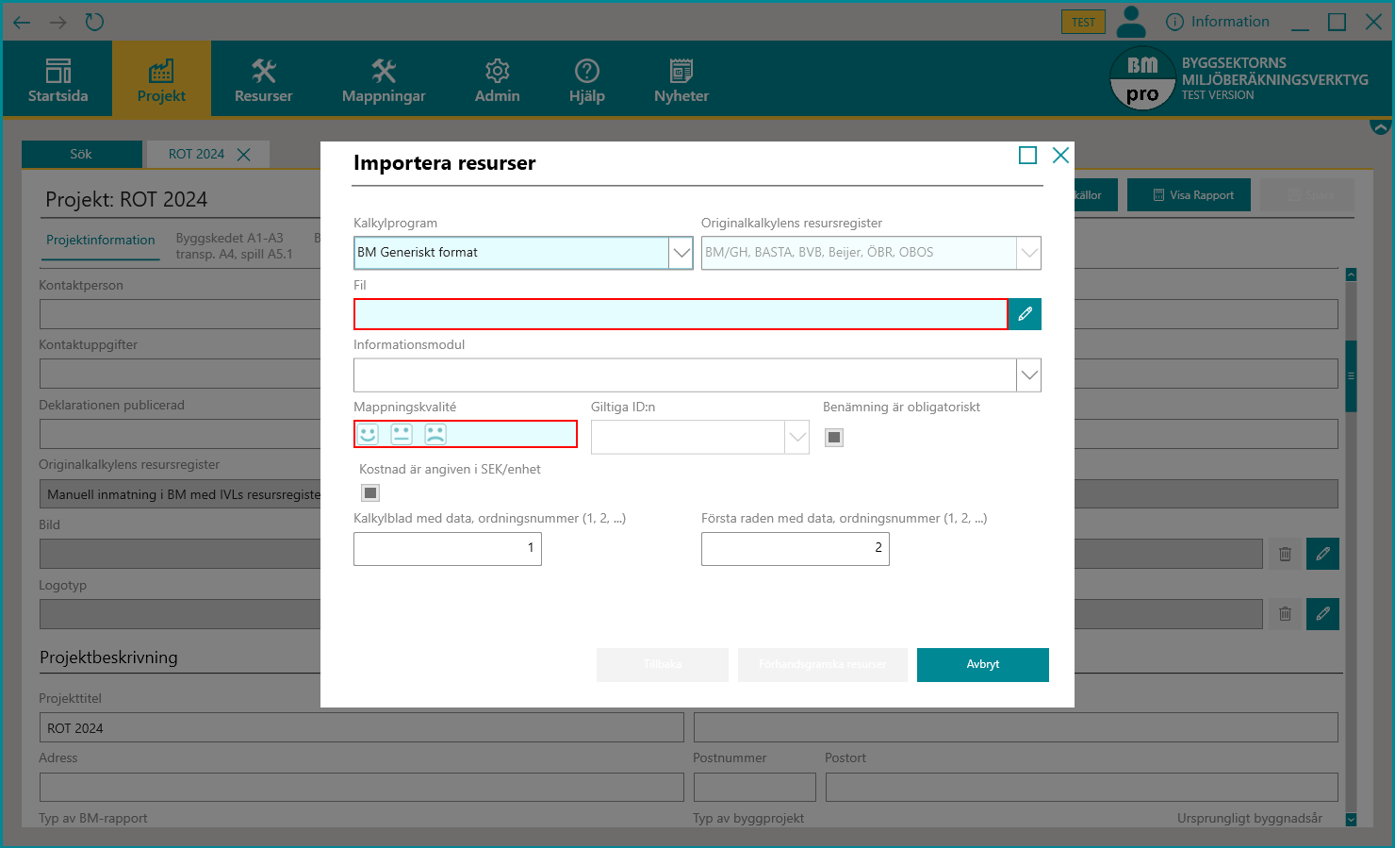Viewport: 1395px width, 848px height.
Task: Toggle Benämning är obligatoriskt checkbox
Action: (834, 437)
